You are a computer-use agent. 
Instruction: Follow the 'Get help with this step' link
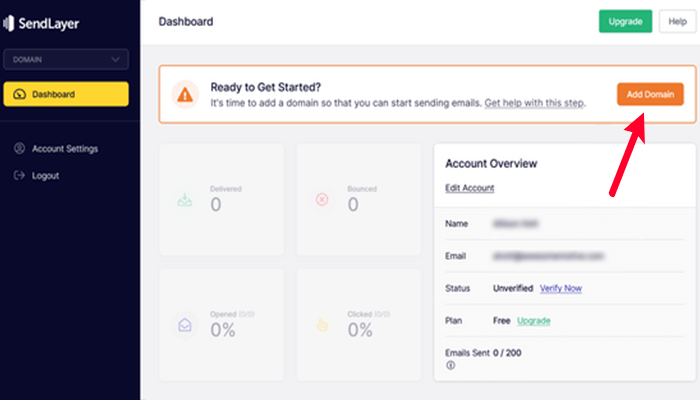click(535, 103)
